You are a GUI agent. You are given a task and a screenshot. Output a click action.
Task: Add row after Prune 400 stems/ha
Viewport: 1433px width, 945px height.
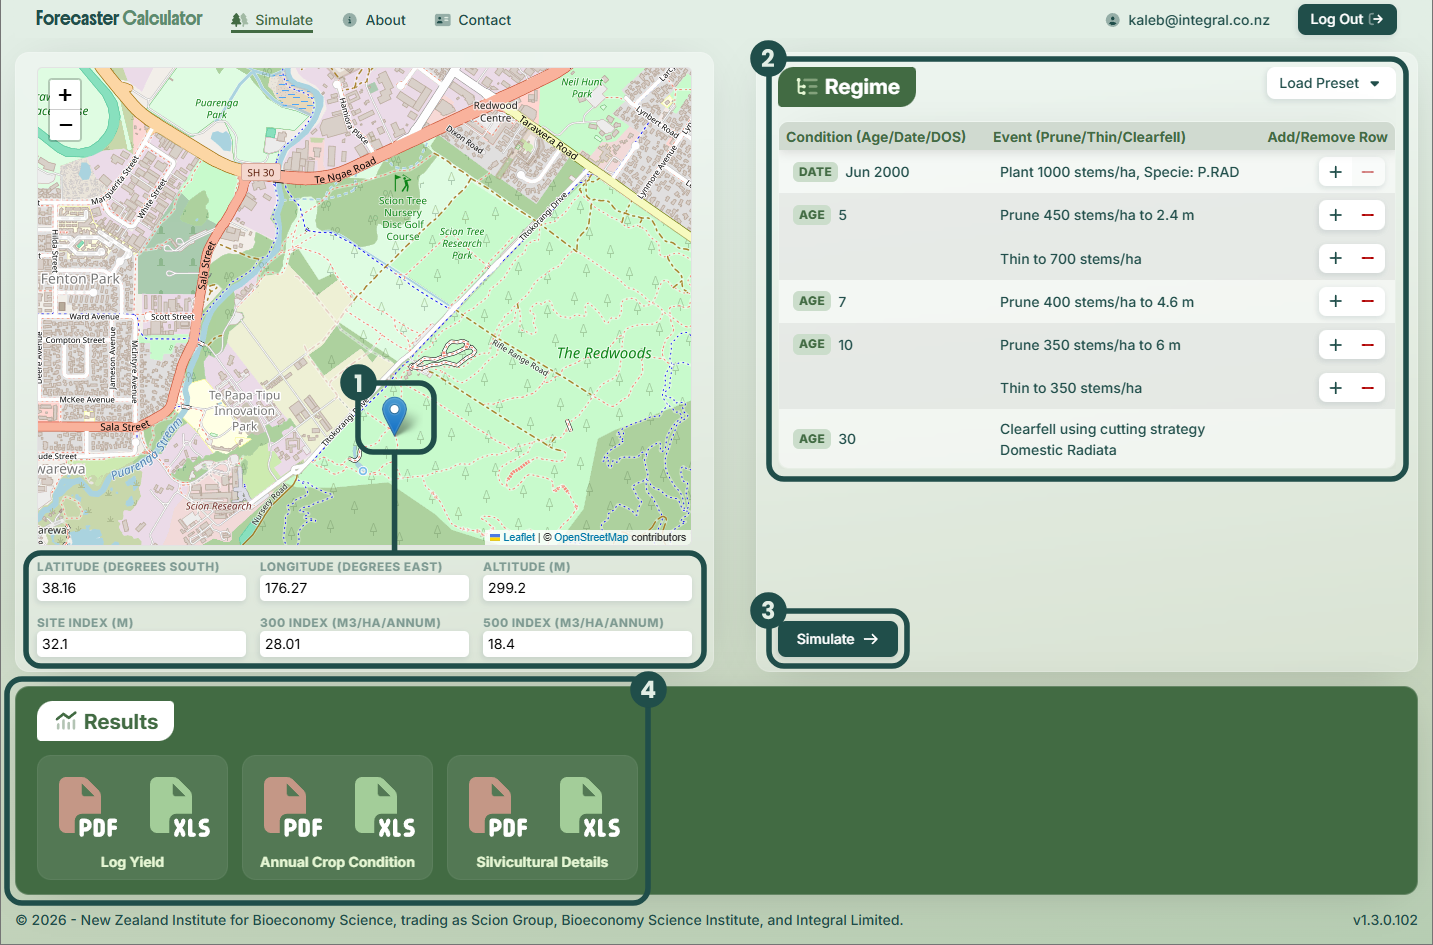tap(1335, 301)
